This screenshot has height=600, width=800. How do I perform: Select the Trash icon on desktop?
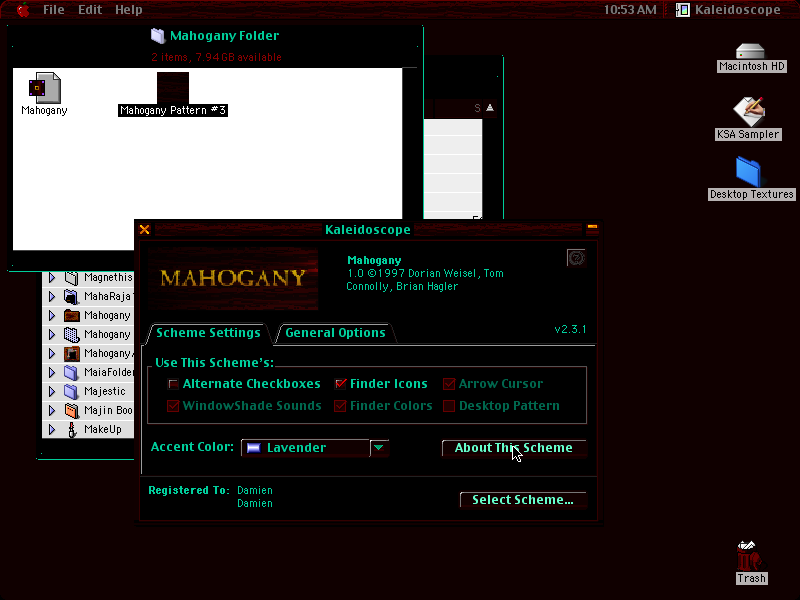click(x=749, y=556)
